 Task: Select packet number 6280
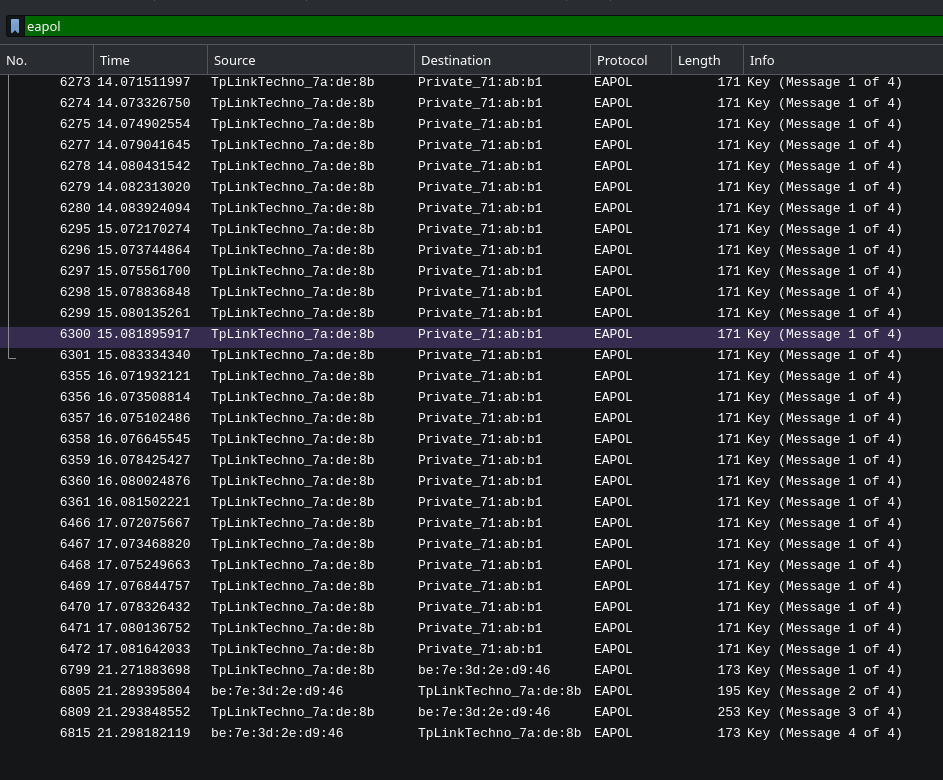click(400, 208)
